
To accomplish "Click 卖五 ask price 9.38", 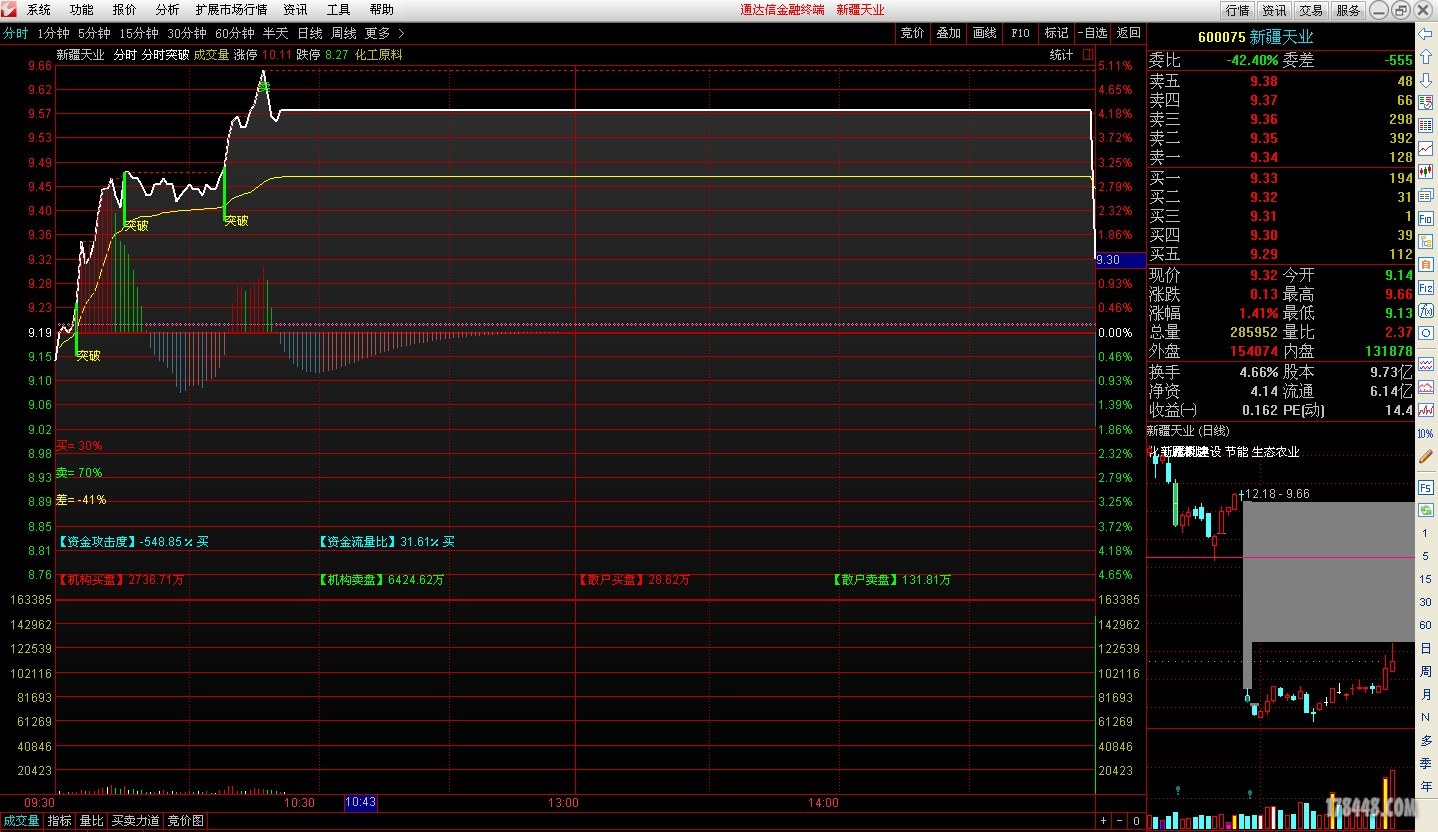I will coord(1263,81).
